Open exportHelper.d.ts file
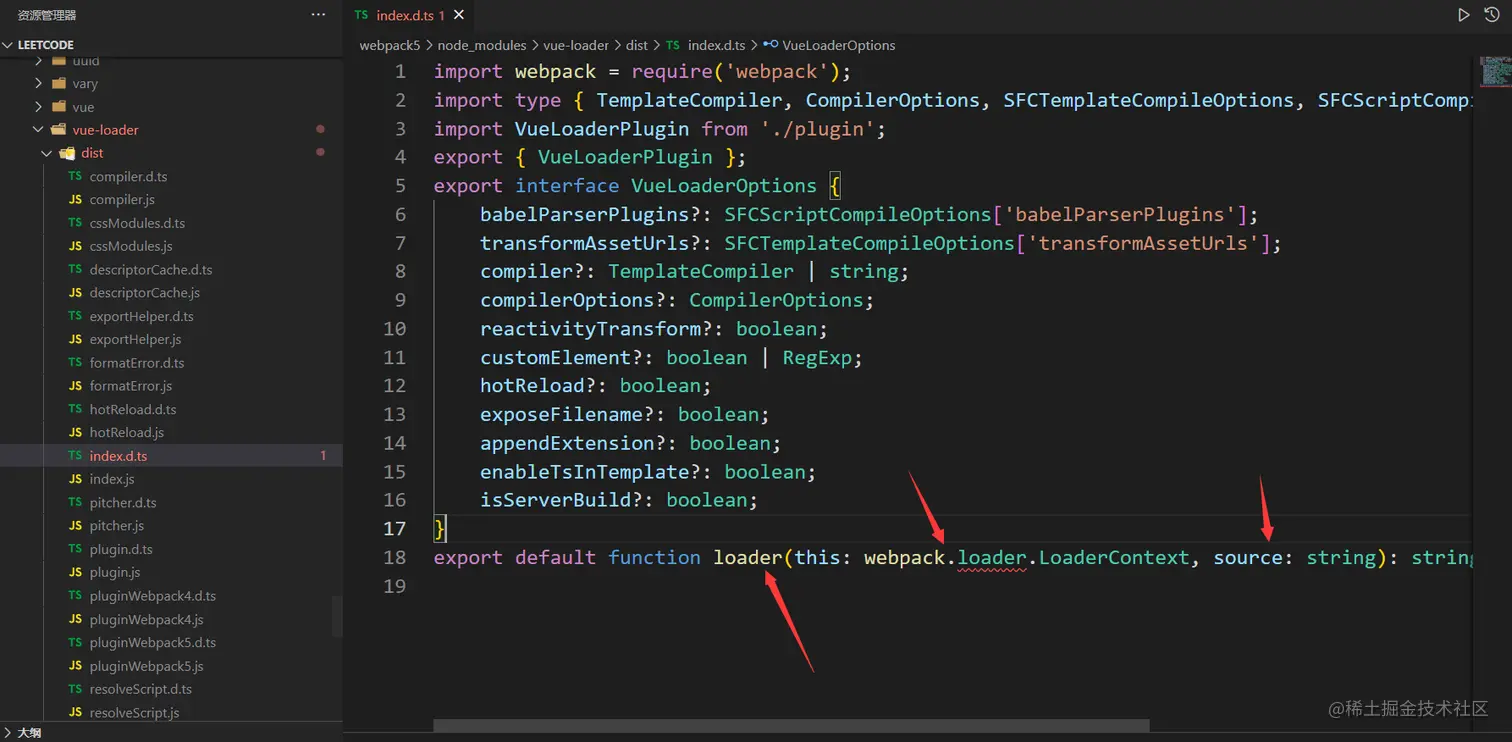The image size is (1512, 742). 141,316
